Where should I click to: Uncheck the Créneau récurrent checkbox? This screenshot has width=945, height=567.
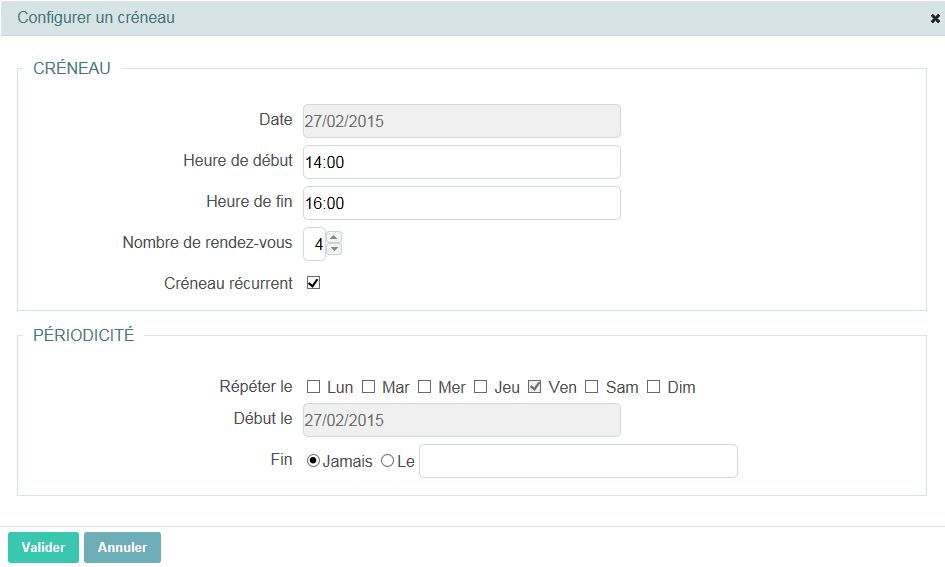tap(313, 283)
